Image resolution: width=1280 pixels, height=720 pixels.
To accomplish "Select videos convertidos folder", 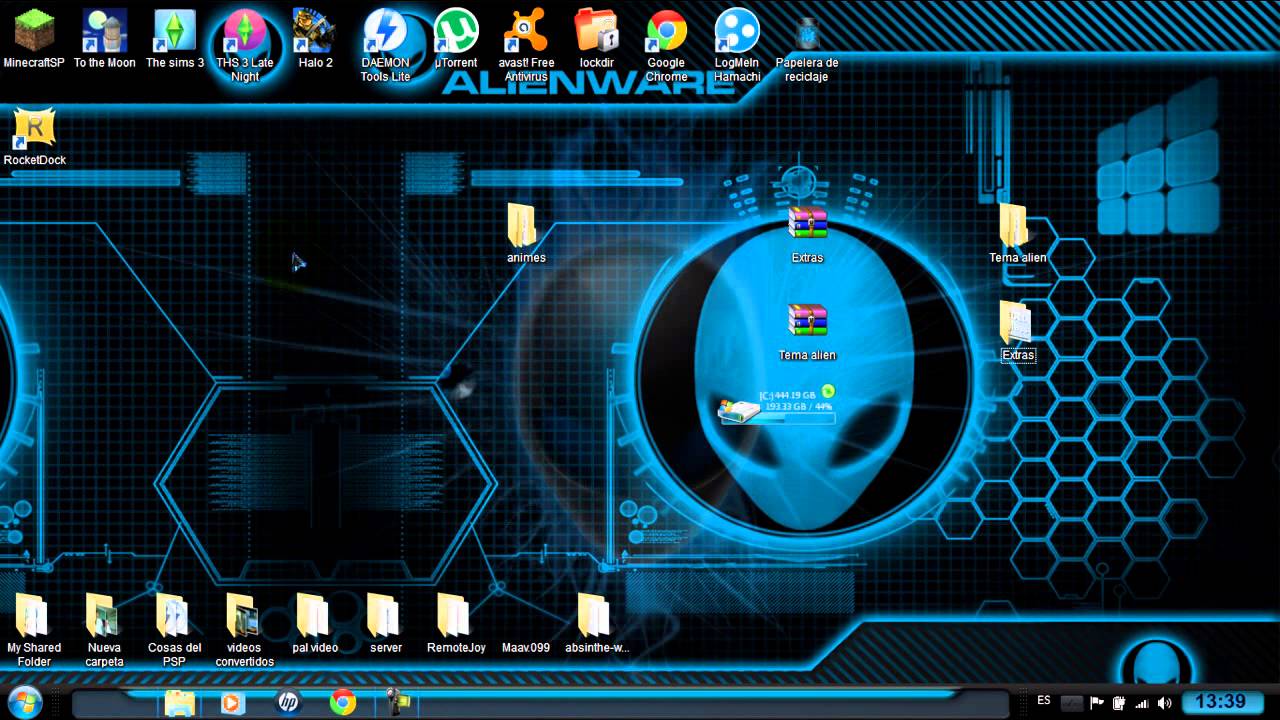I will (x=244, y=630).
